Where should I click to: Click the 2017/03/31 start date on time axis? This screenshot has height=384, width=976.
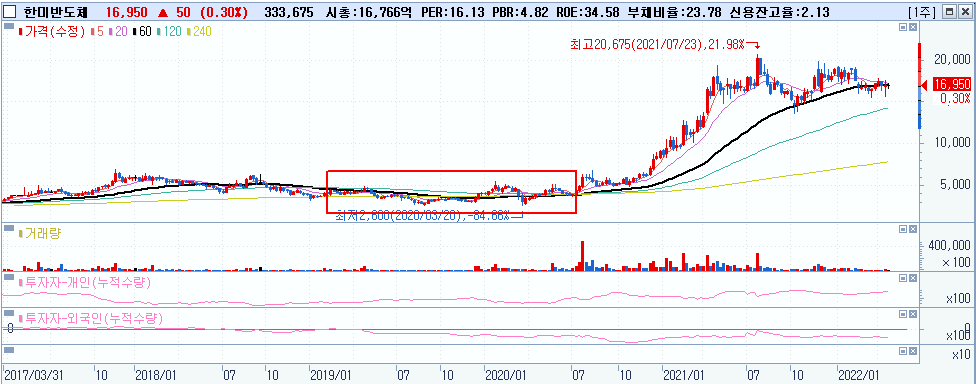coord(35,375)
